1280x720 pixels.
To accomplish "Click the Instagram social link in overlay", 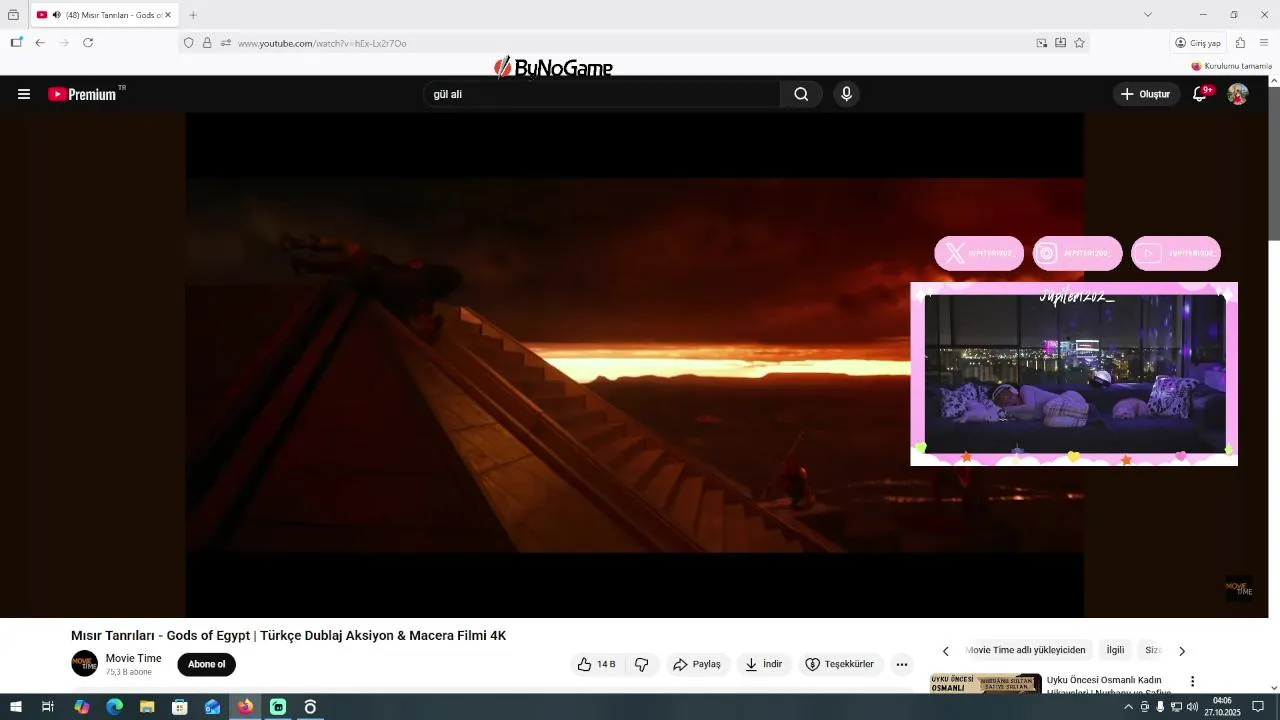I will (1077, 253).
